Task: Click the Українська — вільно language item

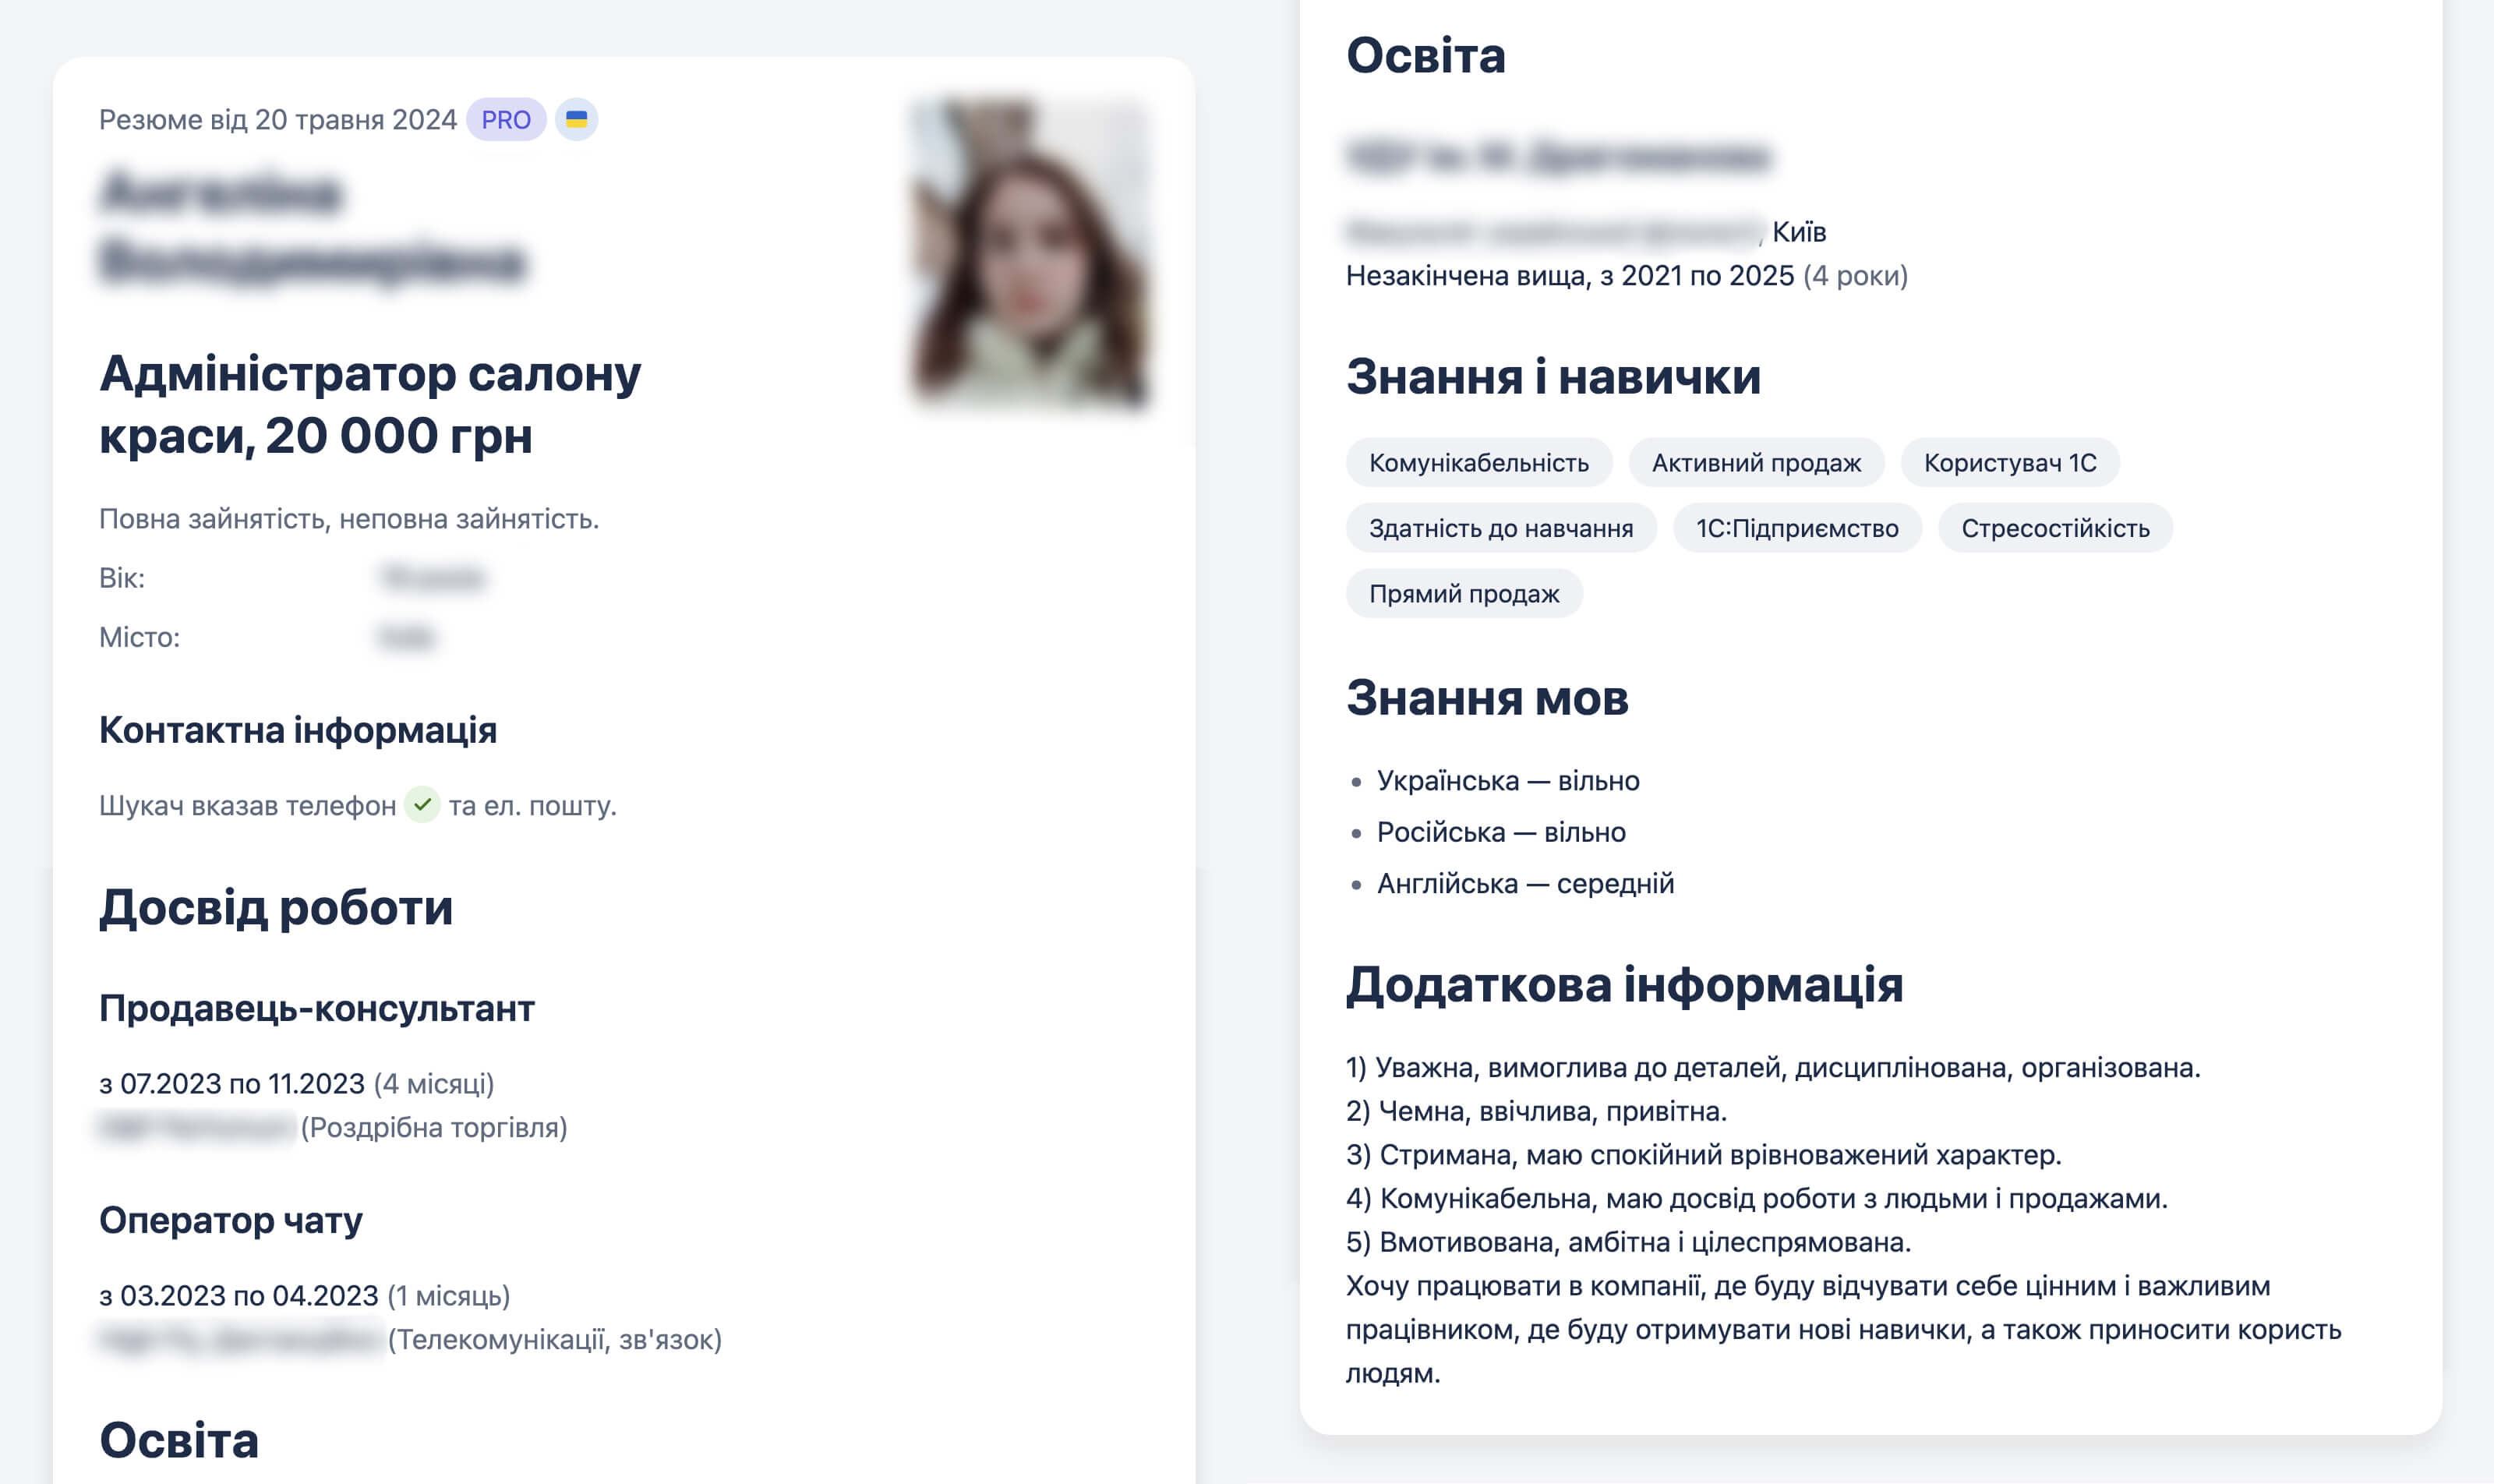Action: click(x=1507, y=781)
